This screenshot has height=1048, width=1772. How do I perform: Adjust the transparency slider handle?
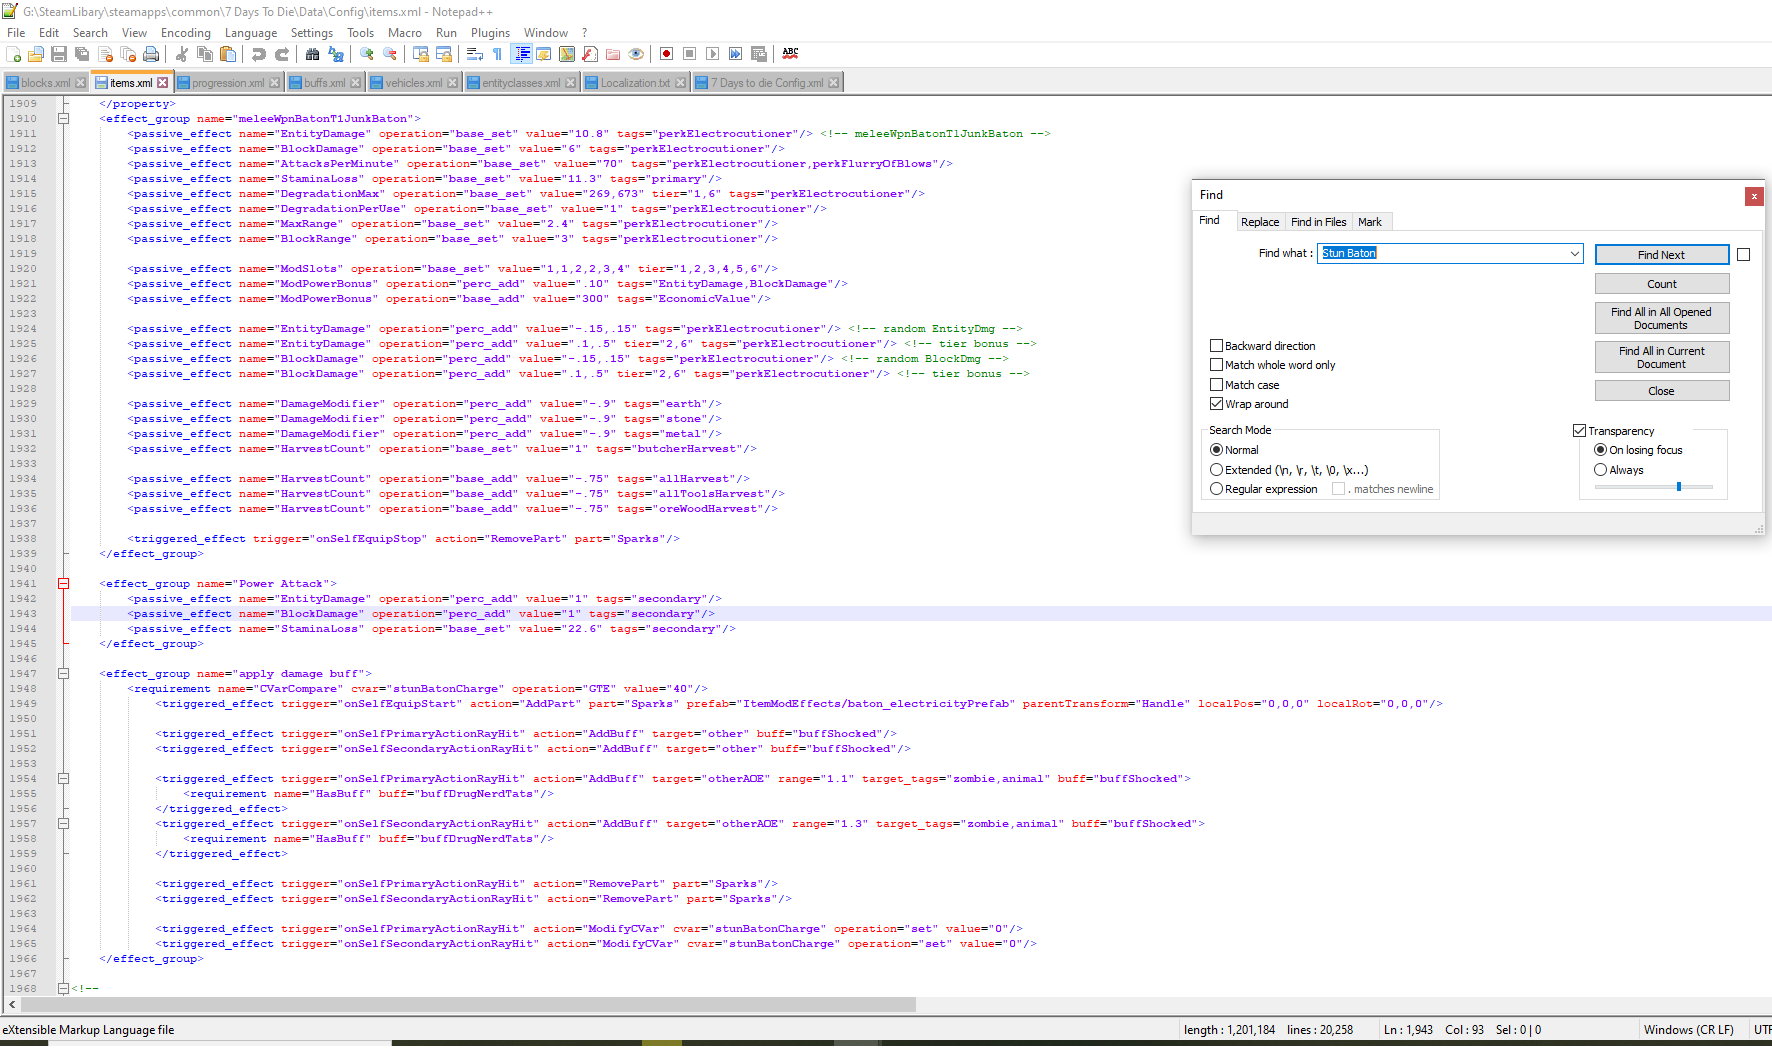tap(1679, 487)
